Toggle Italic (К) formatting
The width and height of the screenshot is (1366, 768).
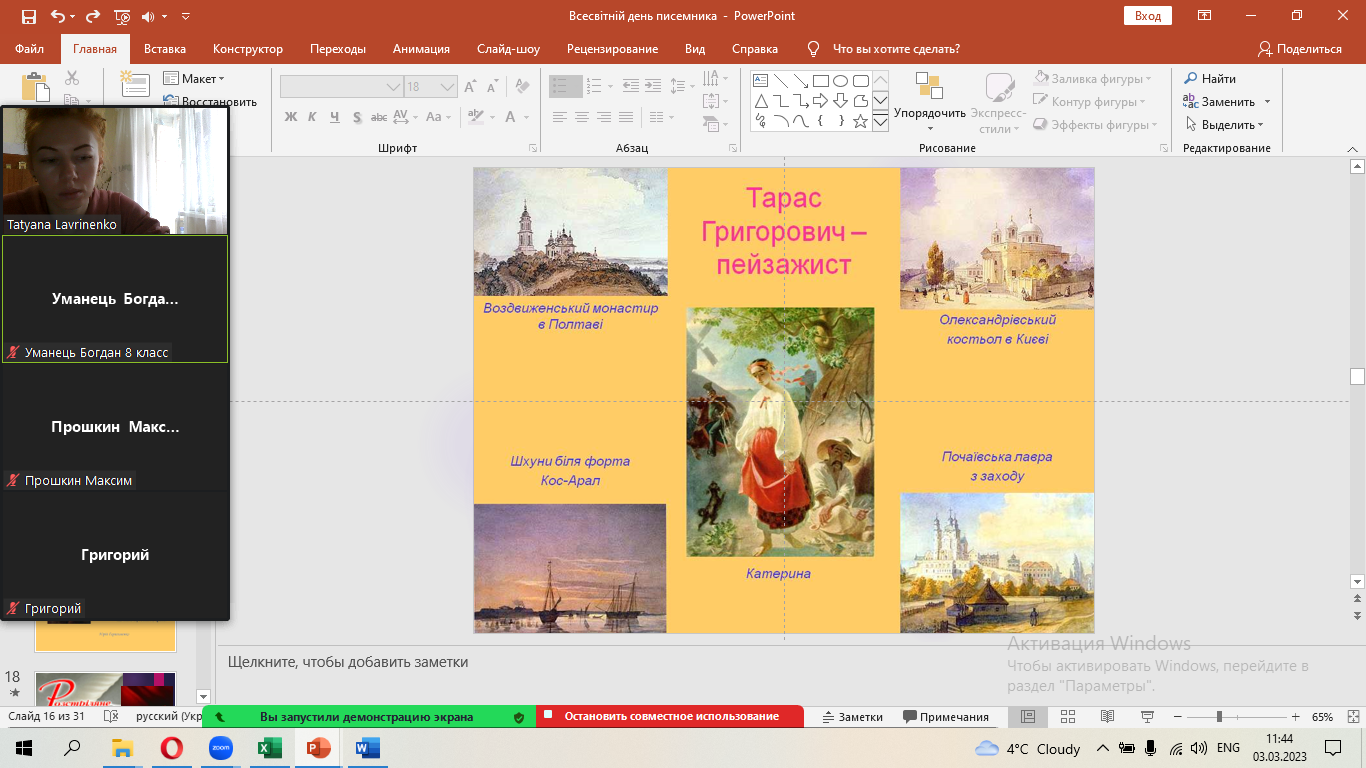tap(312, 117)
